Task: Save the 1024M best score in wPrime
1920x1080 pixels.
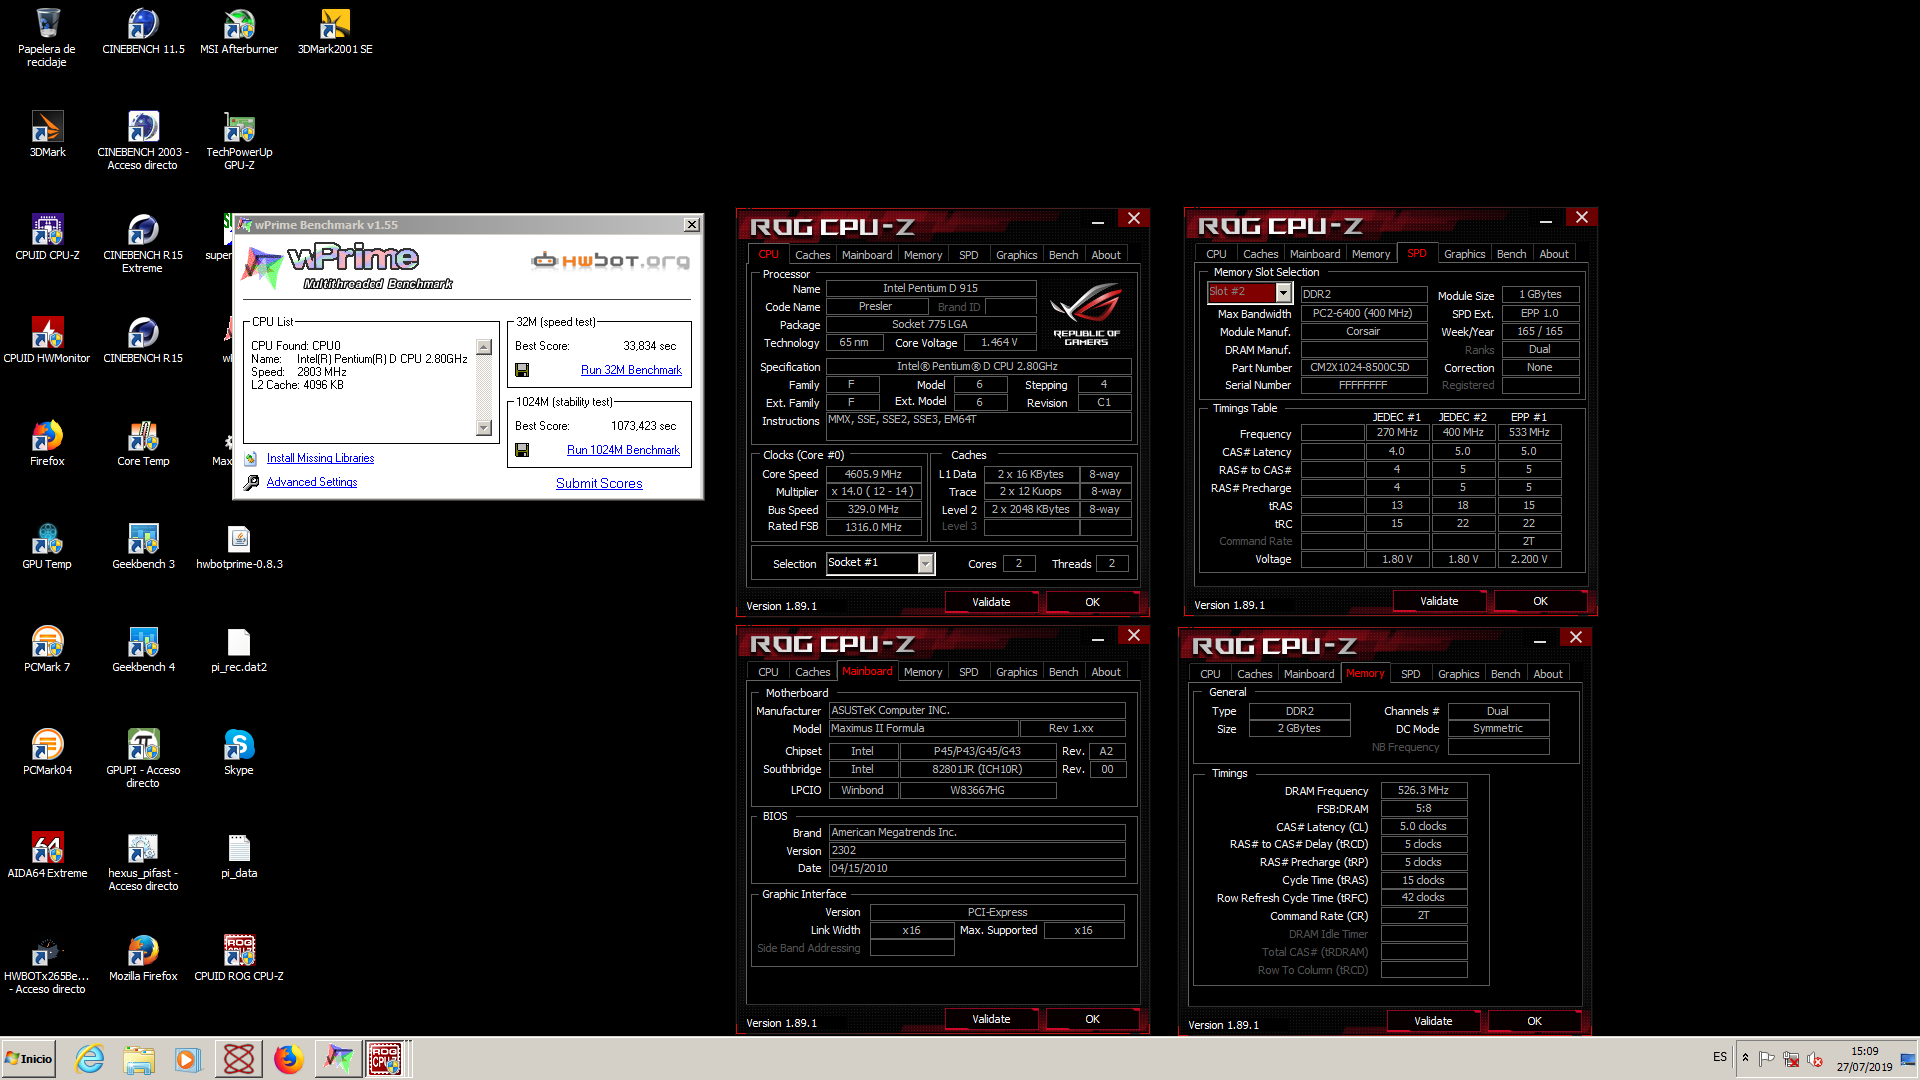Action: coord(522,450)
